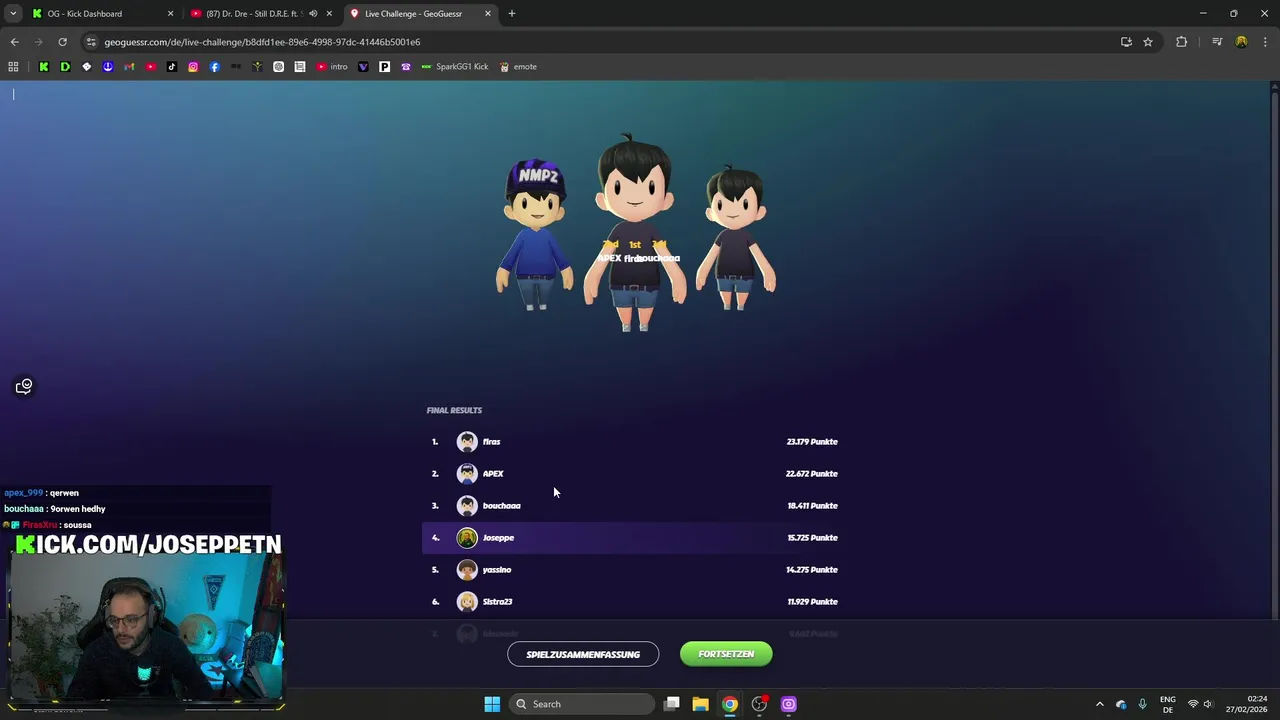Image resolution: width=1280 pixels, height=720 pixels.
Task: Select APEX row in final results
Action: tap(634, 474)
